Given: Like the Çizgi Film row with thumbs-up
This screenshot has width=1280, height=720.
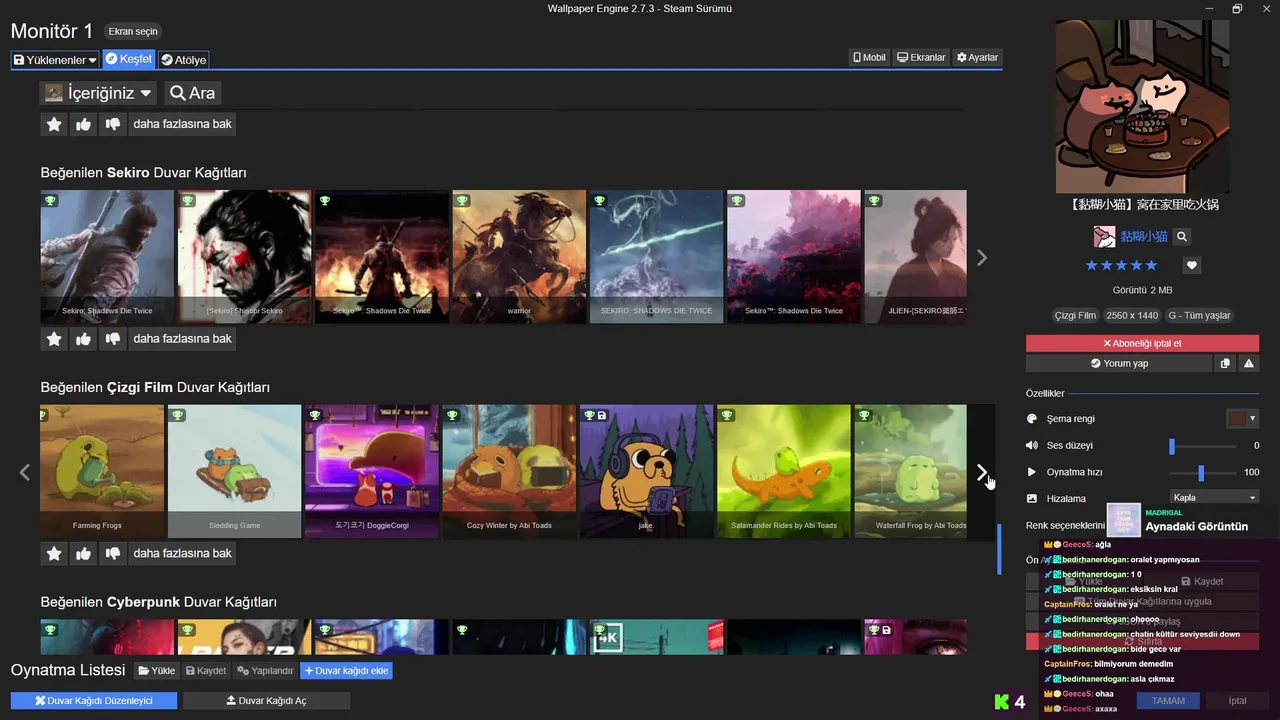Looking at the screenshot, I should 83,553.
